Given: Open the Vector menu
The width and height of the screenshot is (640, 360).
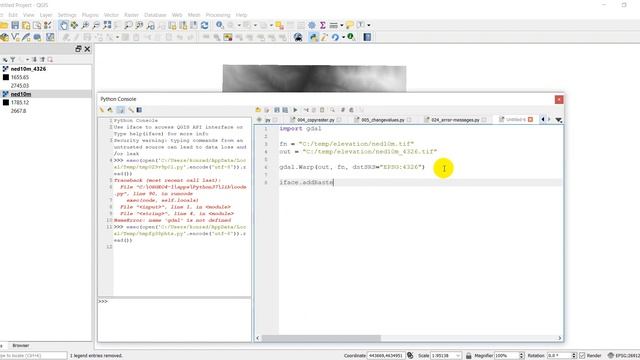Looking at the screenshot, I should (111, 15).
